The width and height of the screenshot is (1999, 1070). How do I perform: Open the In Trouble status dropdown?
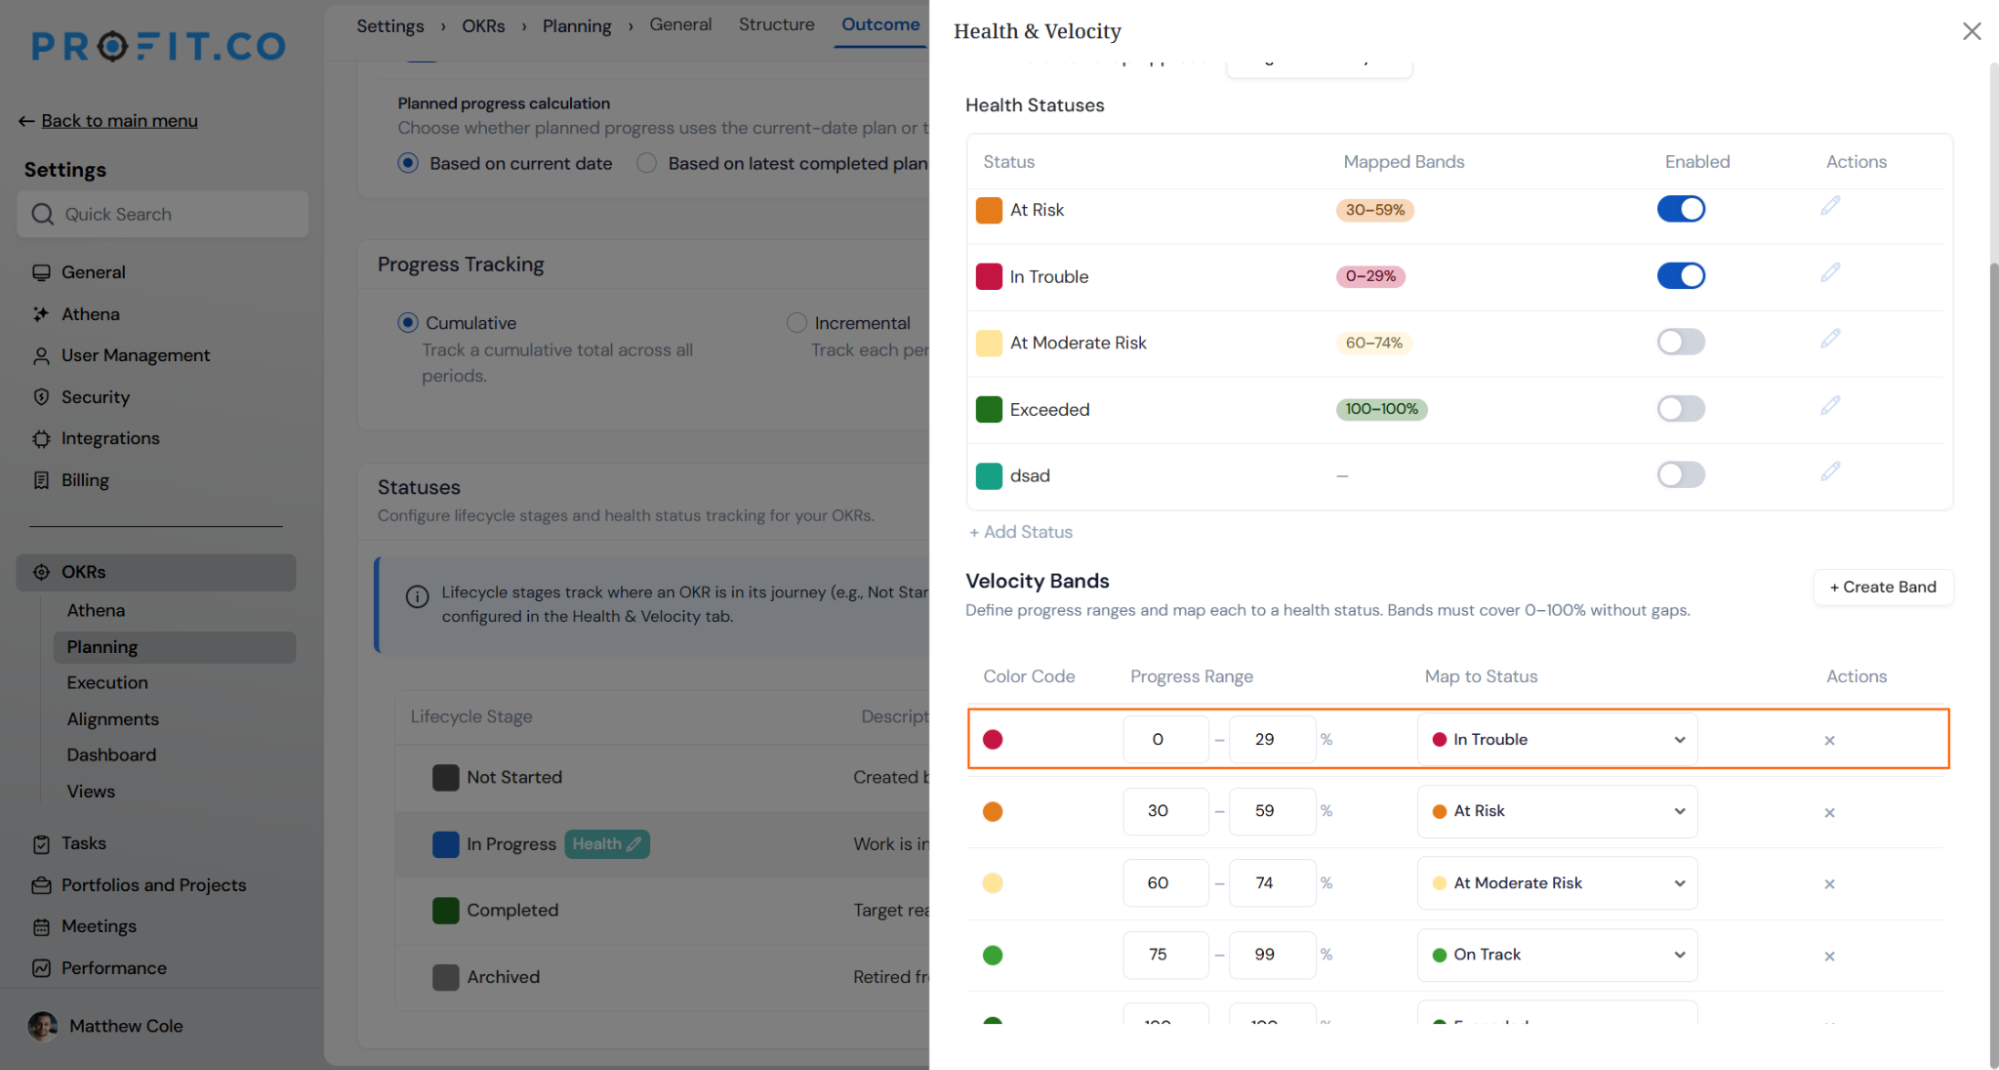(x=1557, y=739)
